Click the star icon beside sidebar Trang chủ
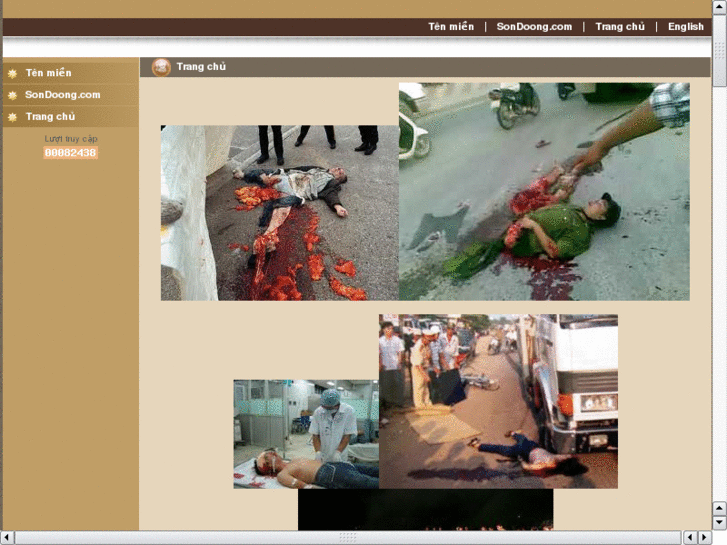Viewport: 727px width, 545px height. pyautogui.click(x=13, y=117)
